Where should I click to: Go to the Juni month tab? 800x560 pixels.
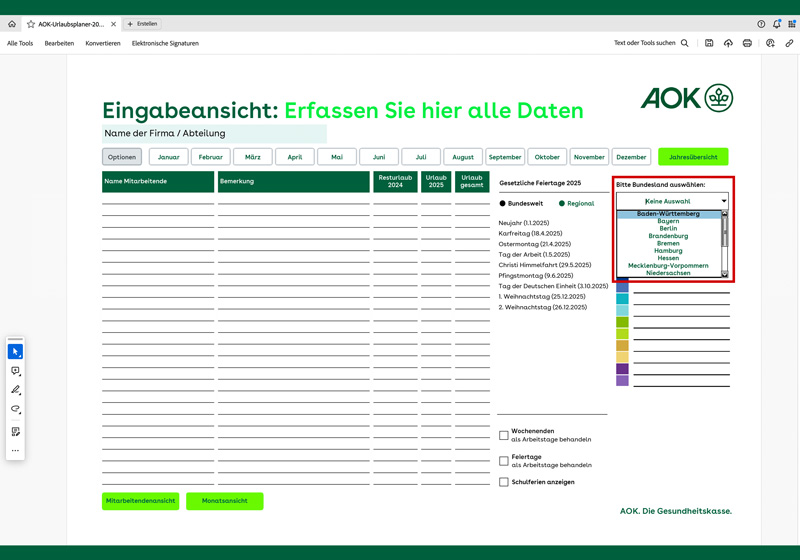click(379, 157)
